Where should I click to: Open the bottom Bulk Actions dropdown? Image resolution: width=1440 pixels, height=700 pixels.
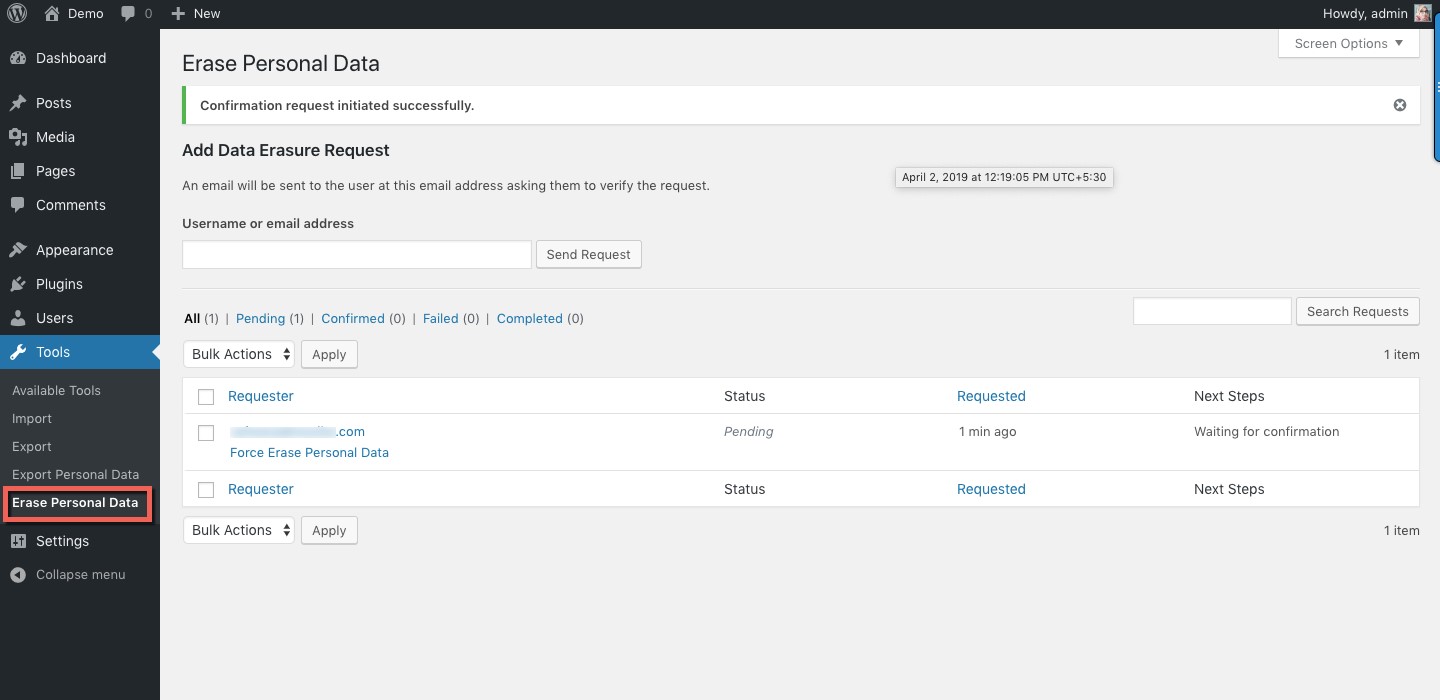tap(239, 530)
